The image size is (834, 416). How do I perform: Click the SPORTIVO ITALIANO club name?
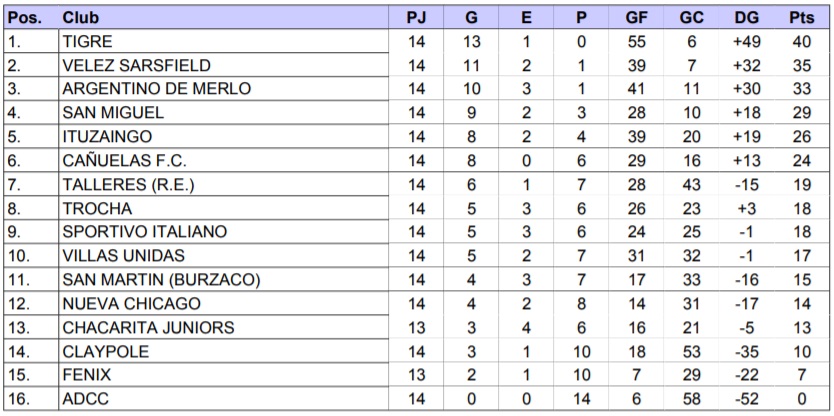(x=144, y=232)
